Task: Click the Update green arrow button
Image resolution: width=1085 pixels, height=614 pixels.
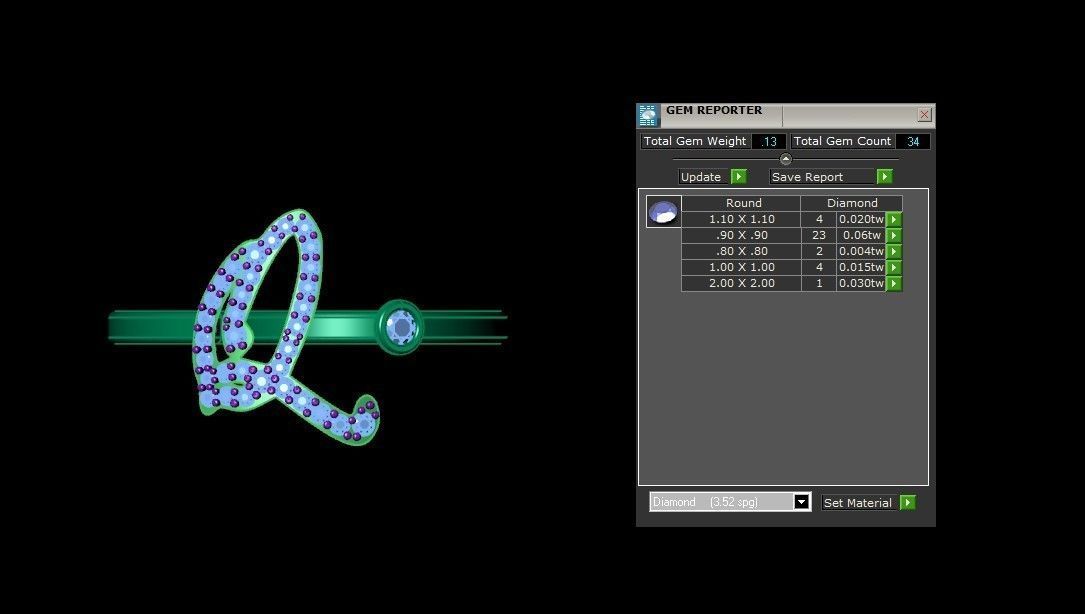Action: (x=738, y=177)
